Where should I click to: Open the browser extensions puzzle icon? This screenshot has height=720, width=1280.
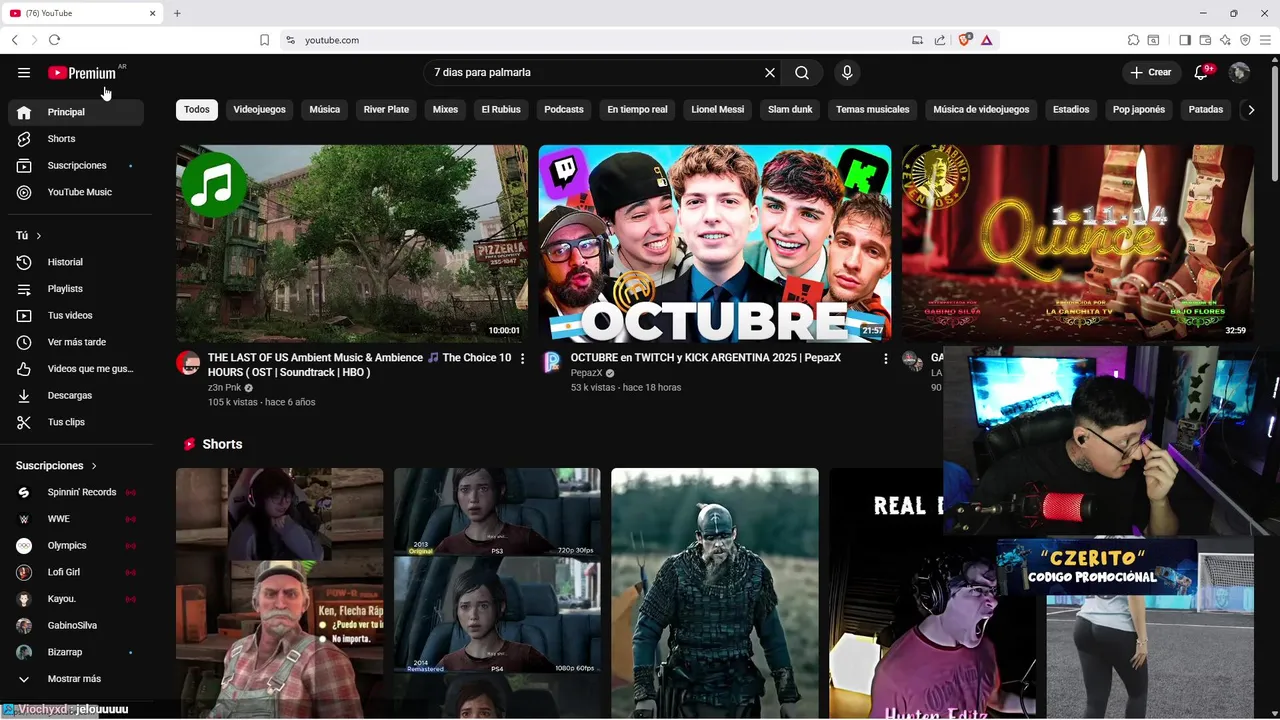pos(1133,40)
